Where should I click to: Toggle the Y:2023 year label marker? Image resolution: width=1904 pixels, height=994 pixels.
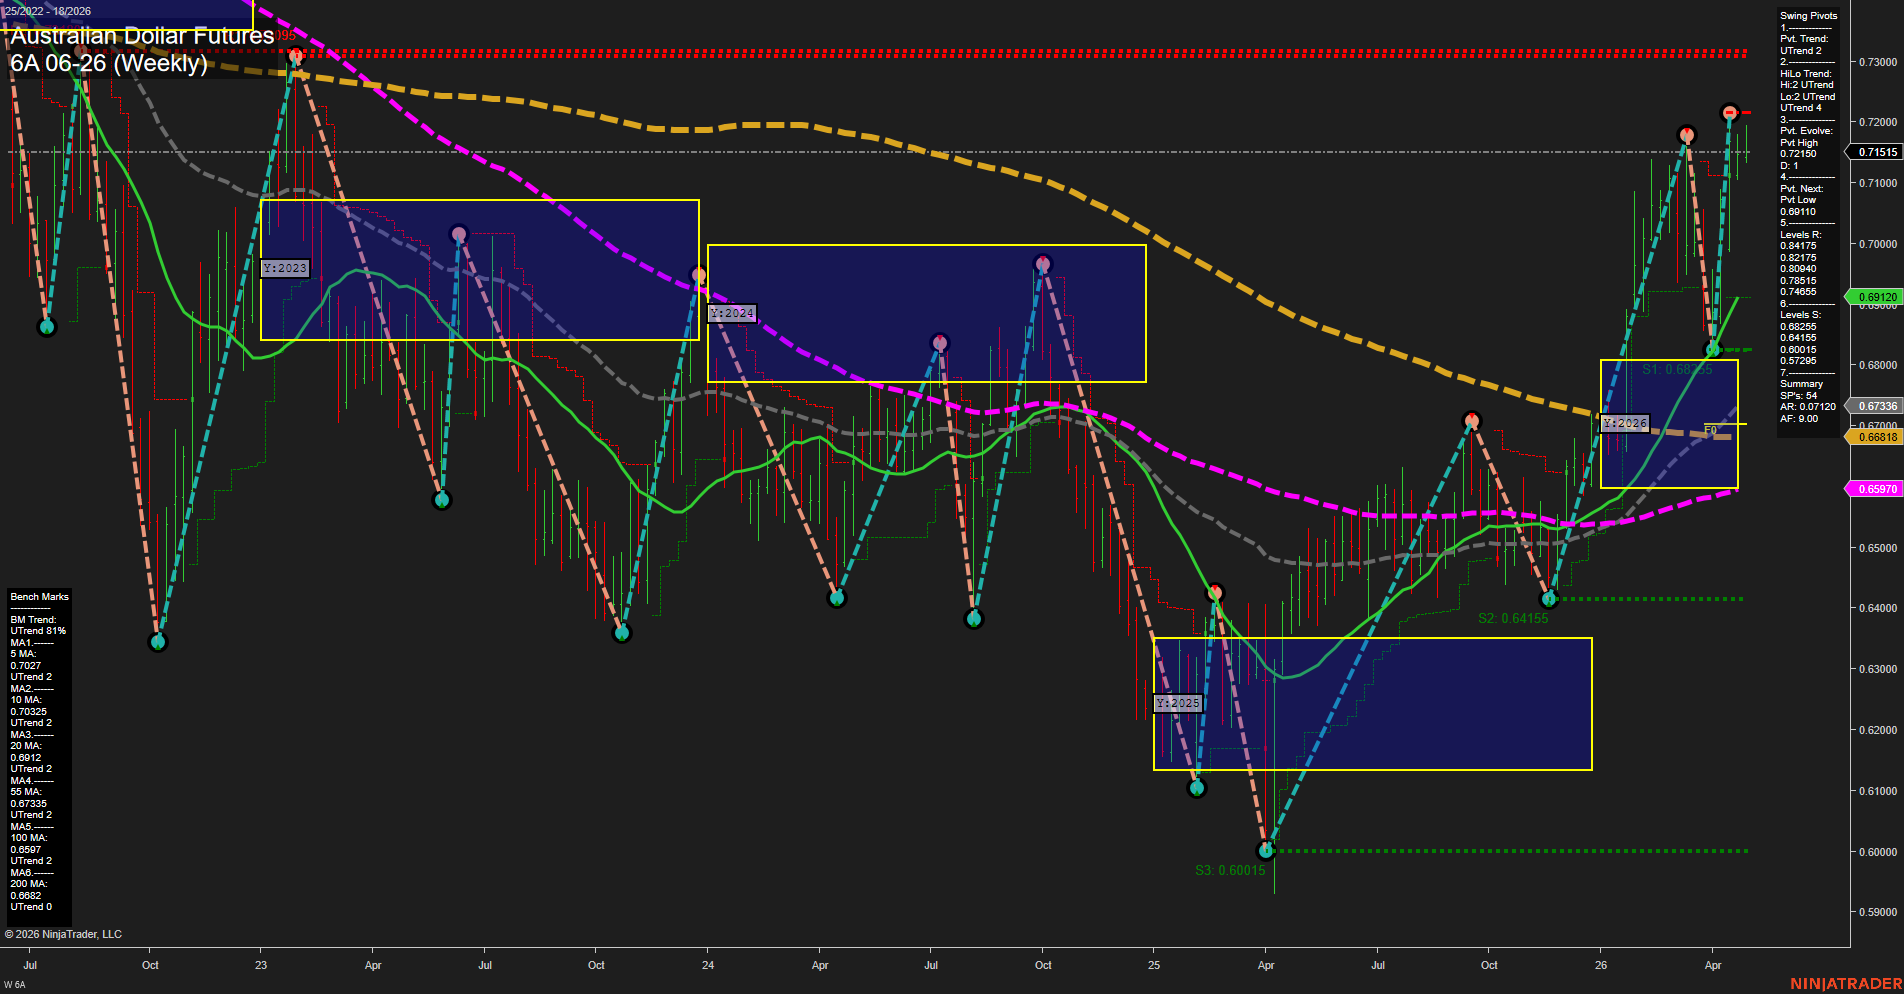coord(284,268)
